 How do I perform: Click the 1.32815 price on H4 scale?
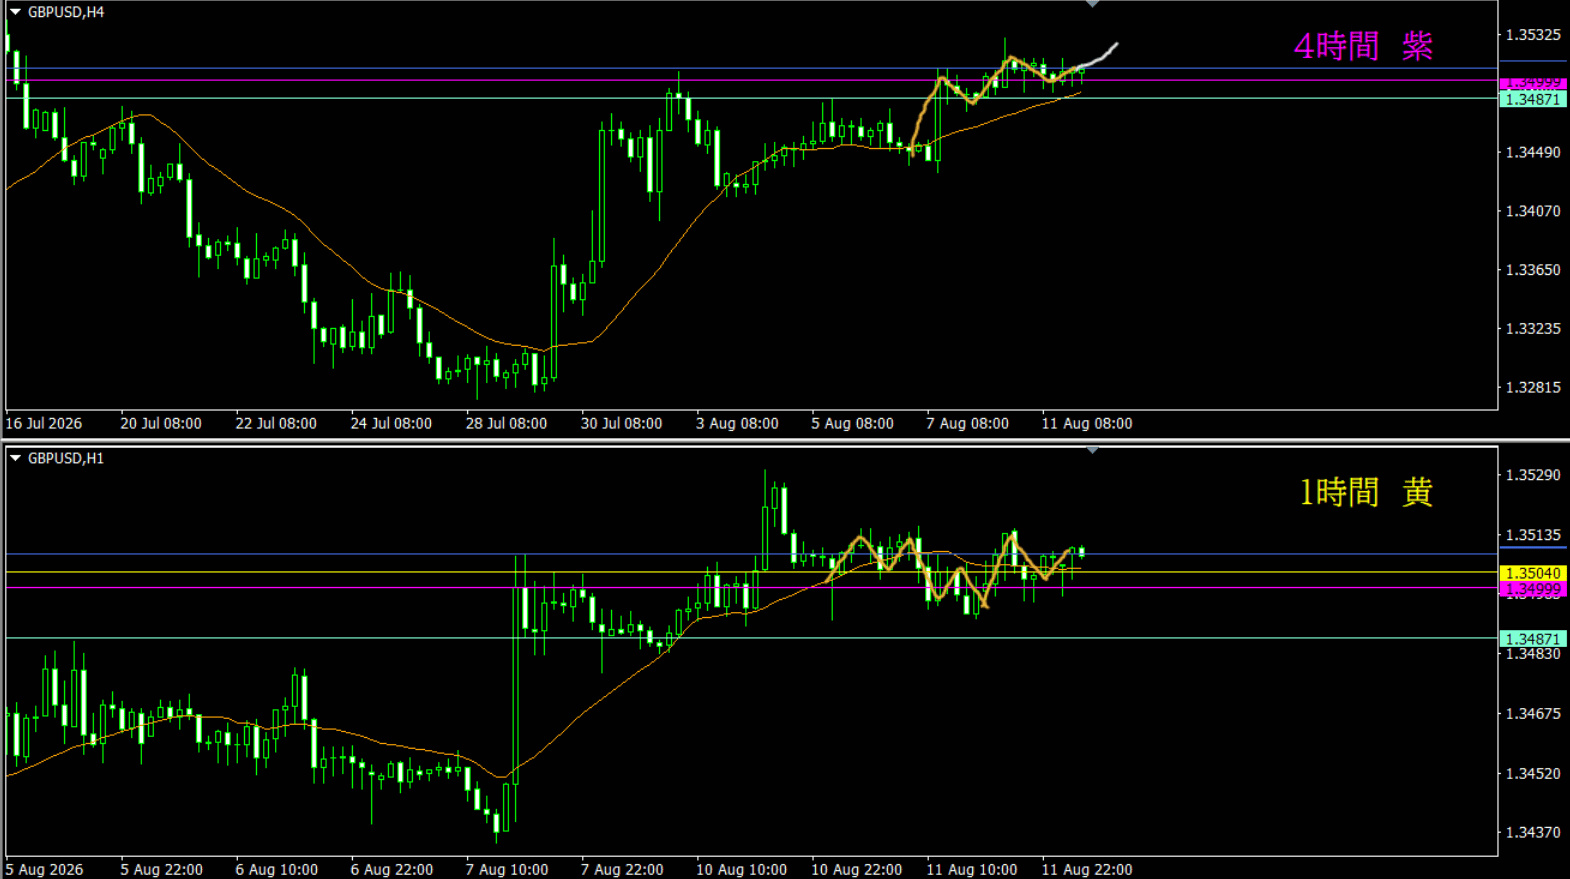[x=1533, y=387]
